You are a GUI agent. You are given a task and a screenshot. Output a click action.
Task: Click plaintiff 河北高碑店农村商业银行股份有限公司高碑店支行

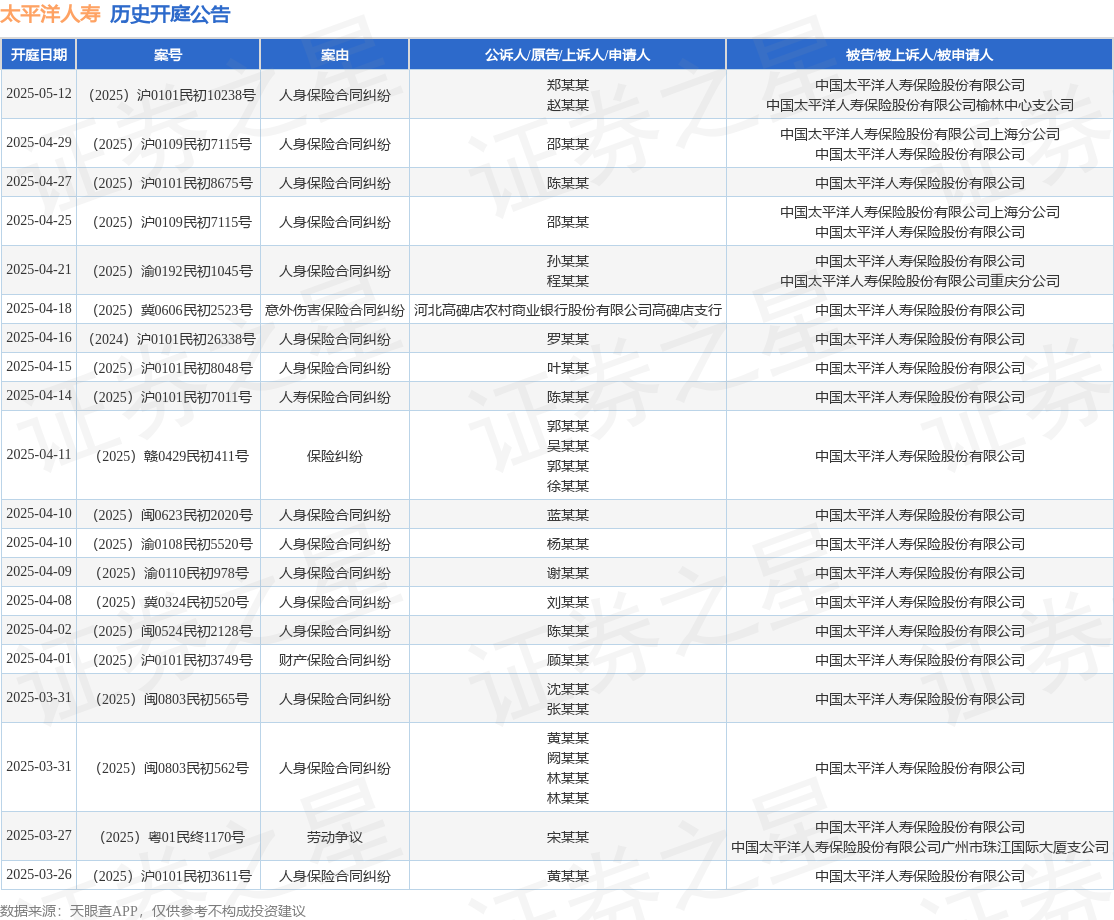point(568,310)
